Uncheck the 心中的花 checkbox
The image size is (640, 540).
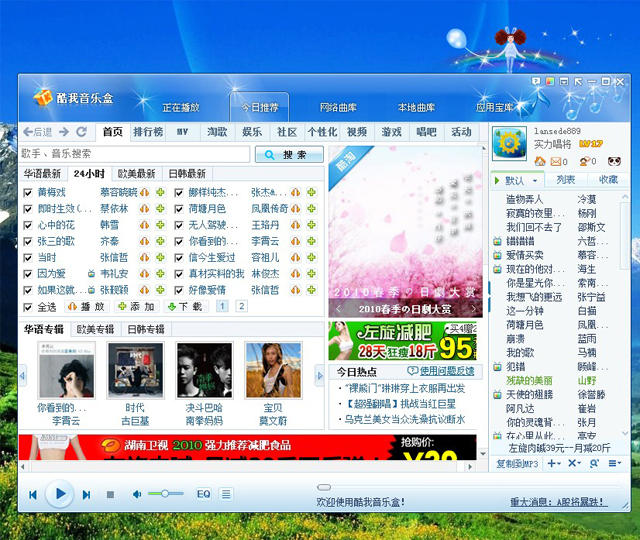28,225
